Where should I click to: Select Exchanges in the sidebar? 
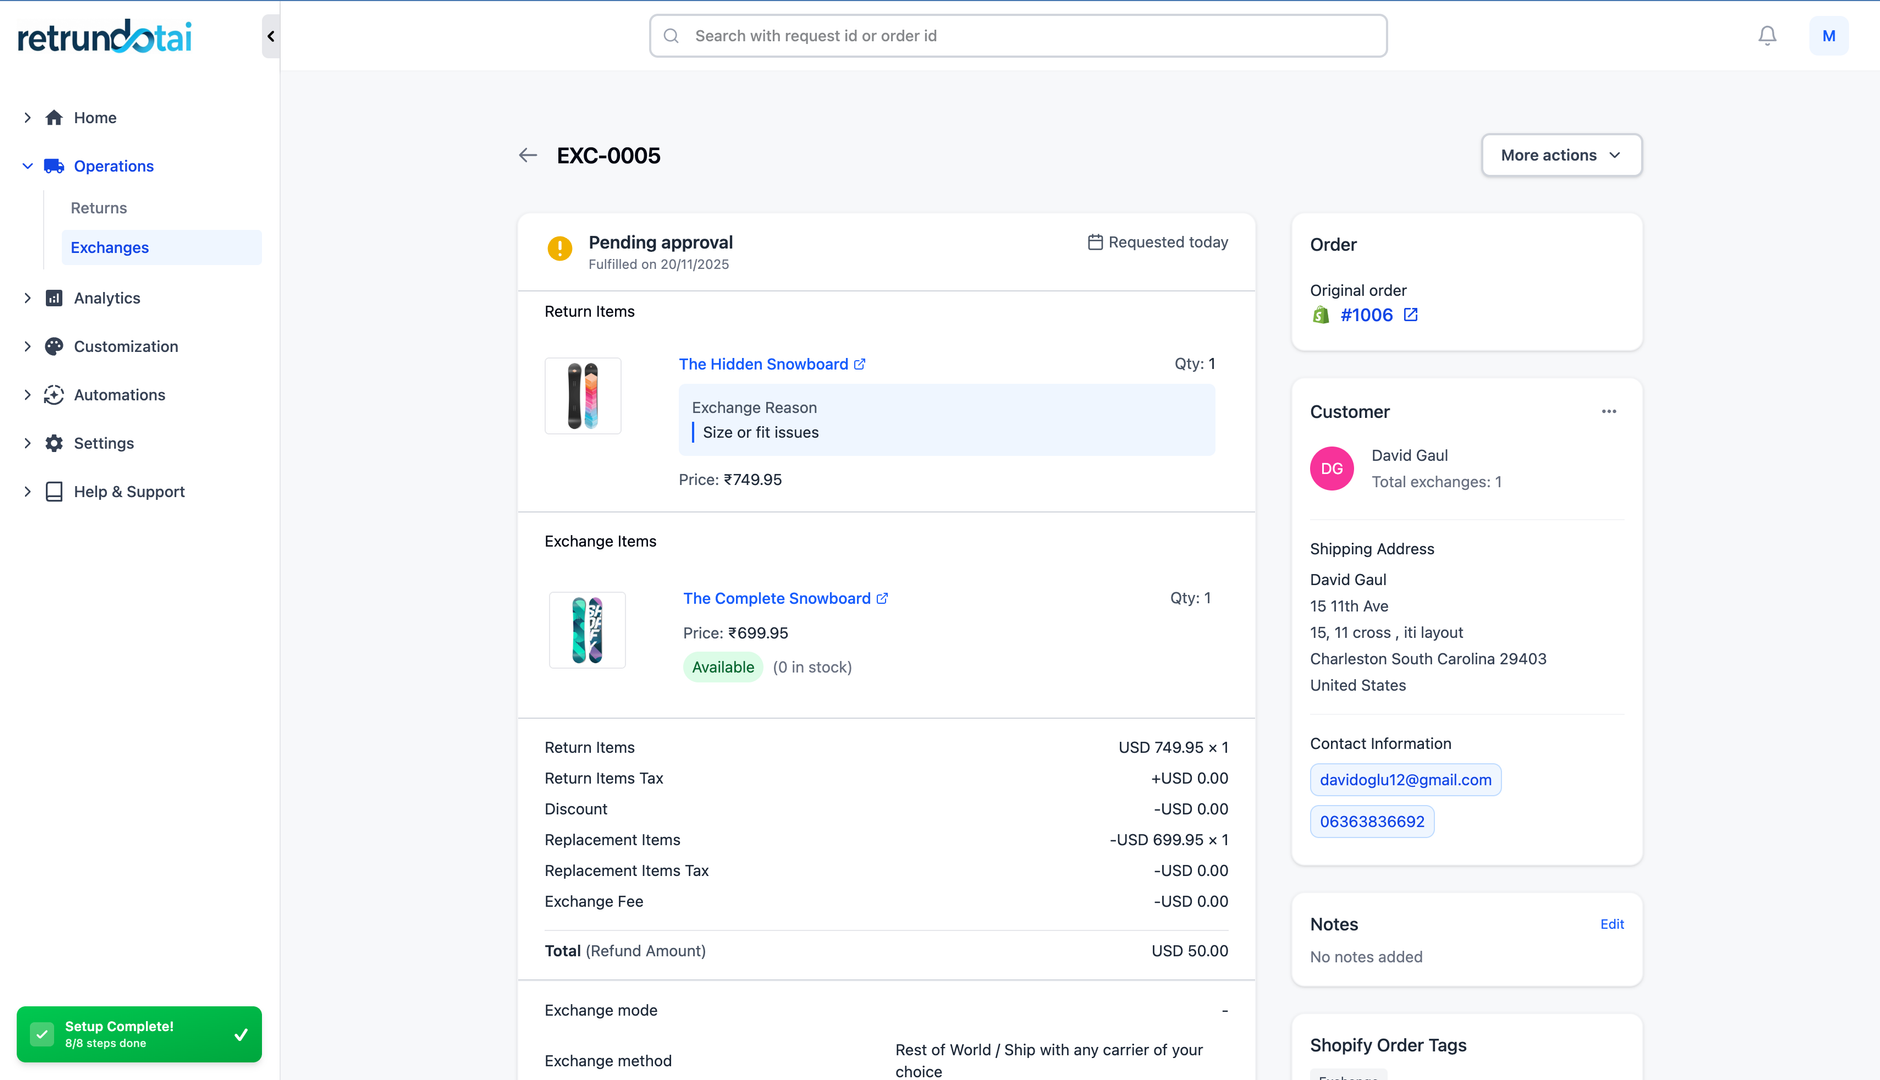(110, 248)
